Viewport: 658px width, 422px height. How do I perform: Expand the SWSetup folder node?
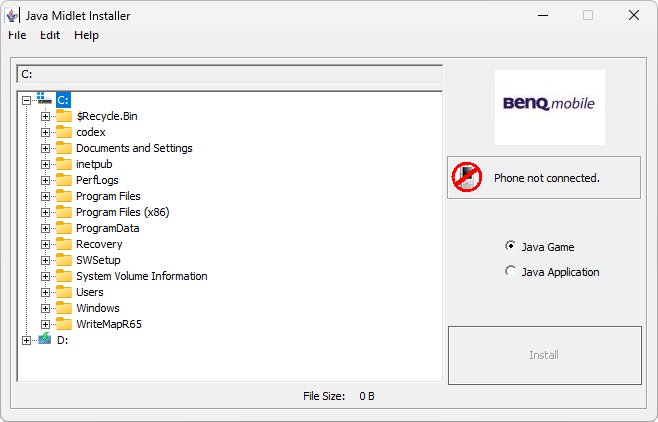tap(45, 260)
